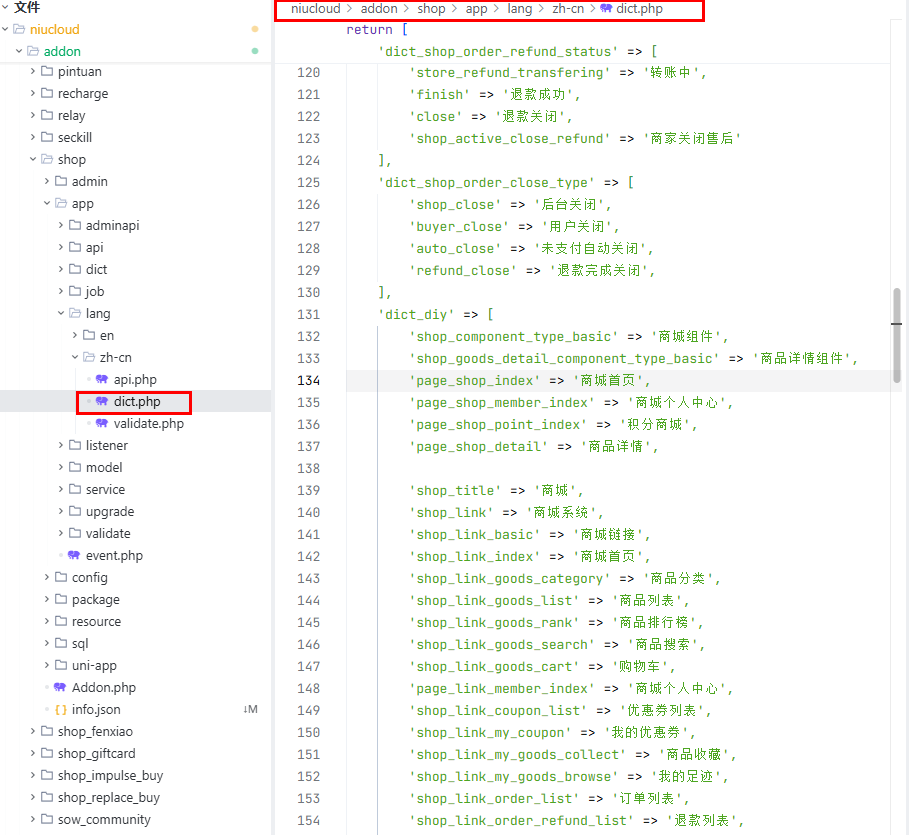Screen dimensions: 909x835
Task: Expand the adminapi folder arrow
Action: 61,226
